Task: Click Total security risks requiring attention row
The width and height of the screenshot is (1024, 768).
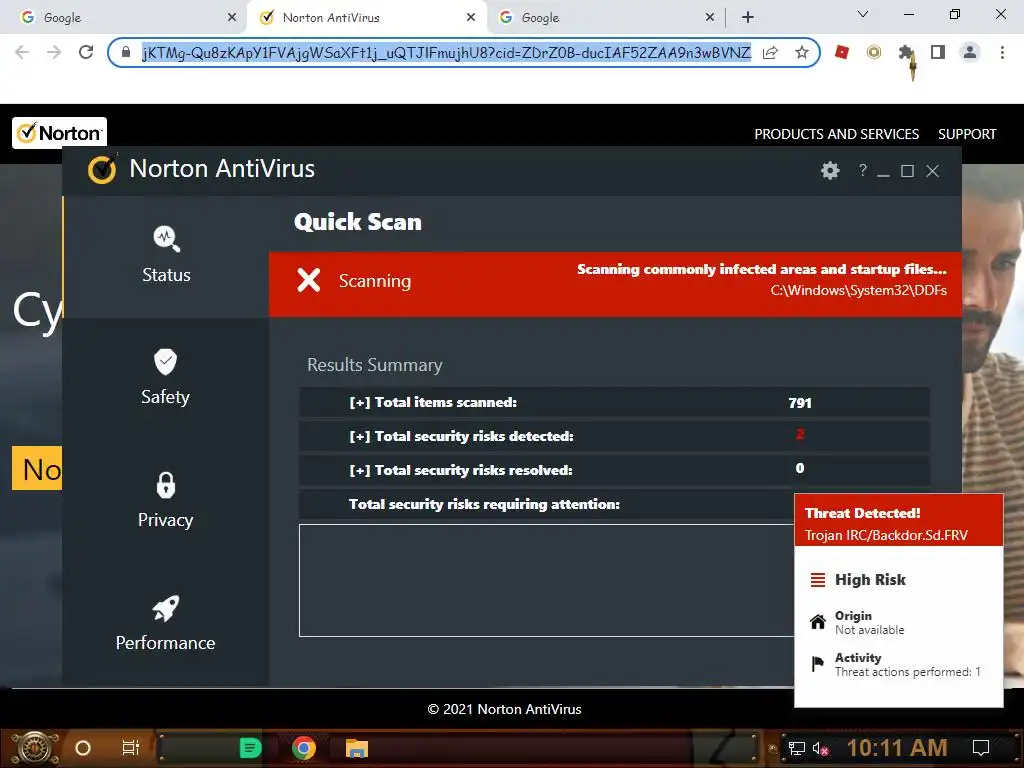Action: (x=547, y=504)
